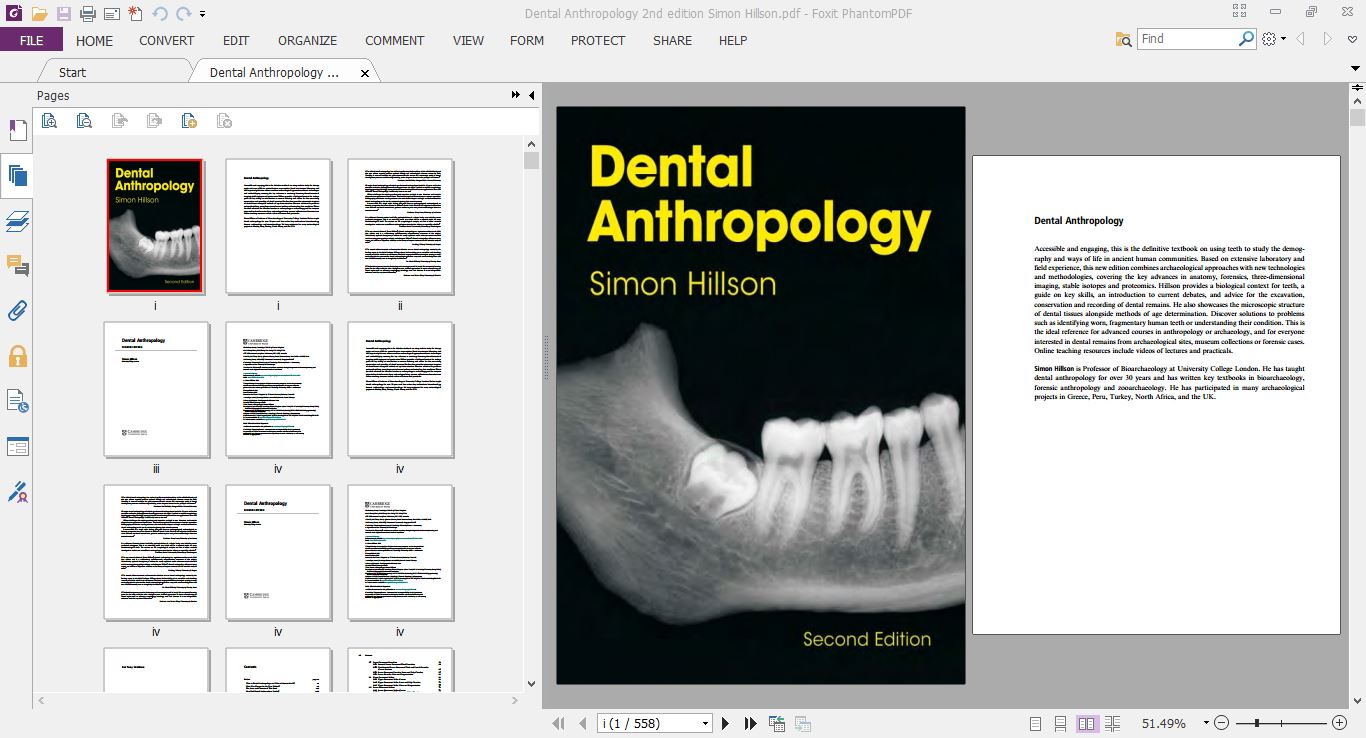
Task: Switch to the VIEW ribbon tab
Action: 468,40
